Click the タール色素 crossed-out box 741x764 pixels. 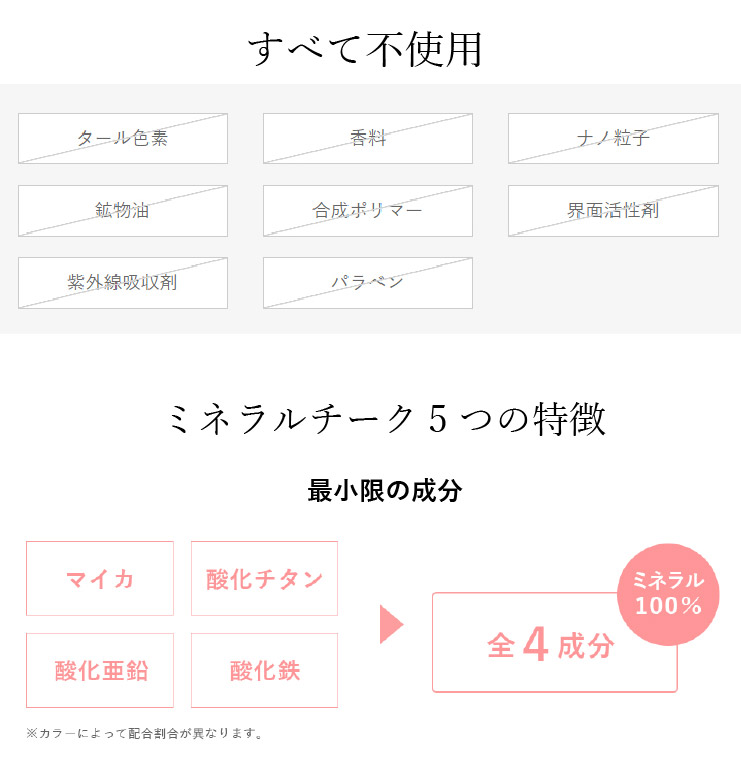[123, 138]
